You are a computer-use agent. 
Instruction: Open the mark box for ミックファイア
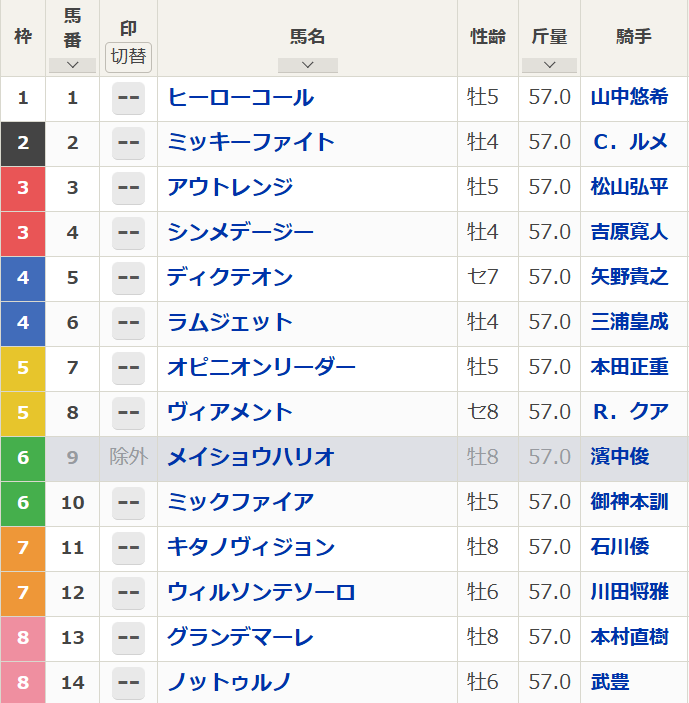128,503
